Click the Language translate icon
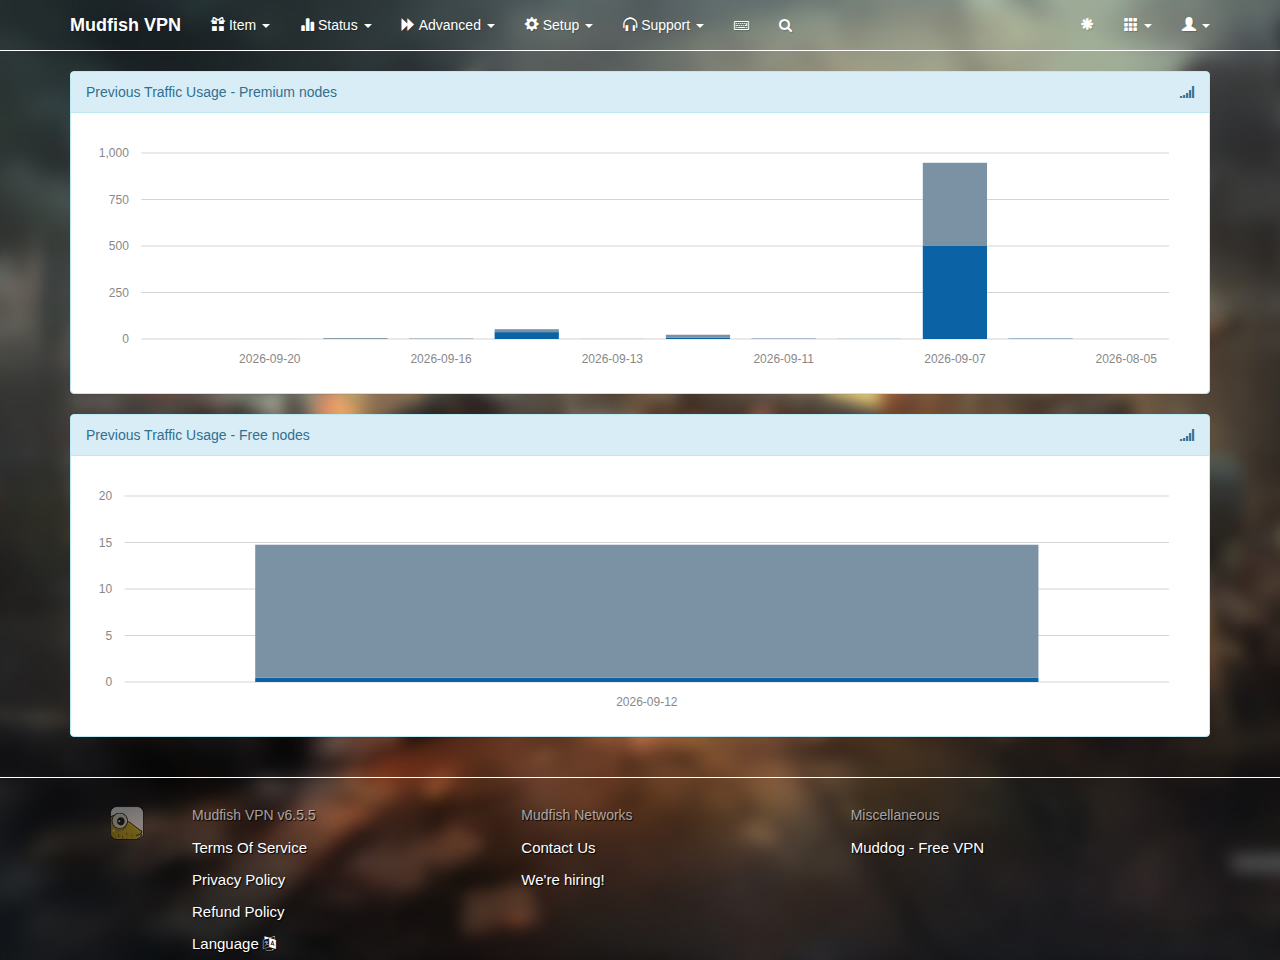 pos(270,943)
